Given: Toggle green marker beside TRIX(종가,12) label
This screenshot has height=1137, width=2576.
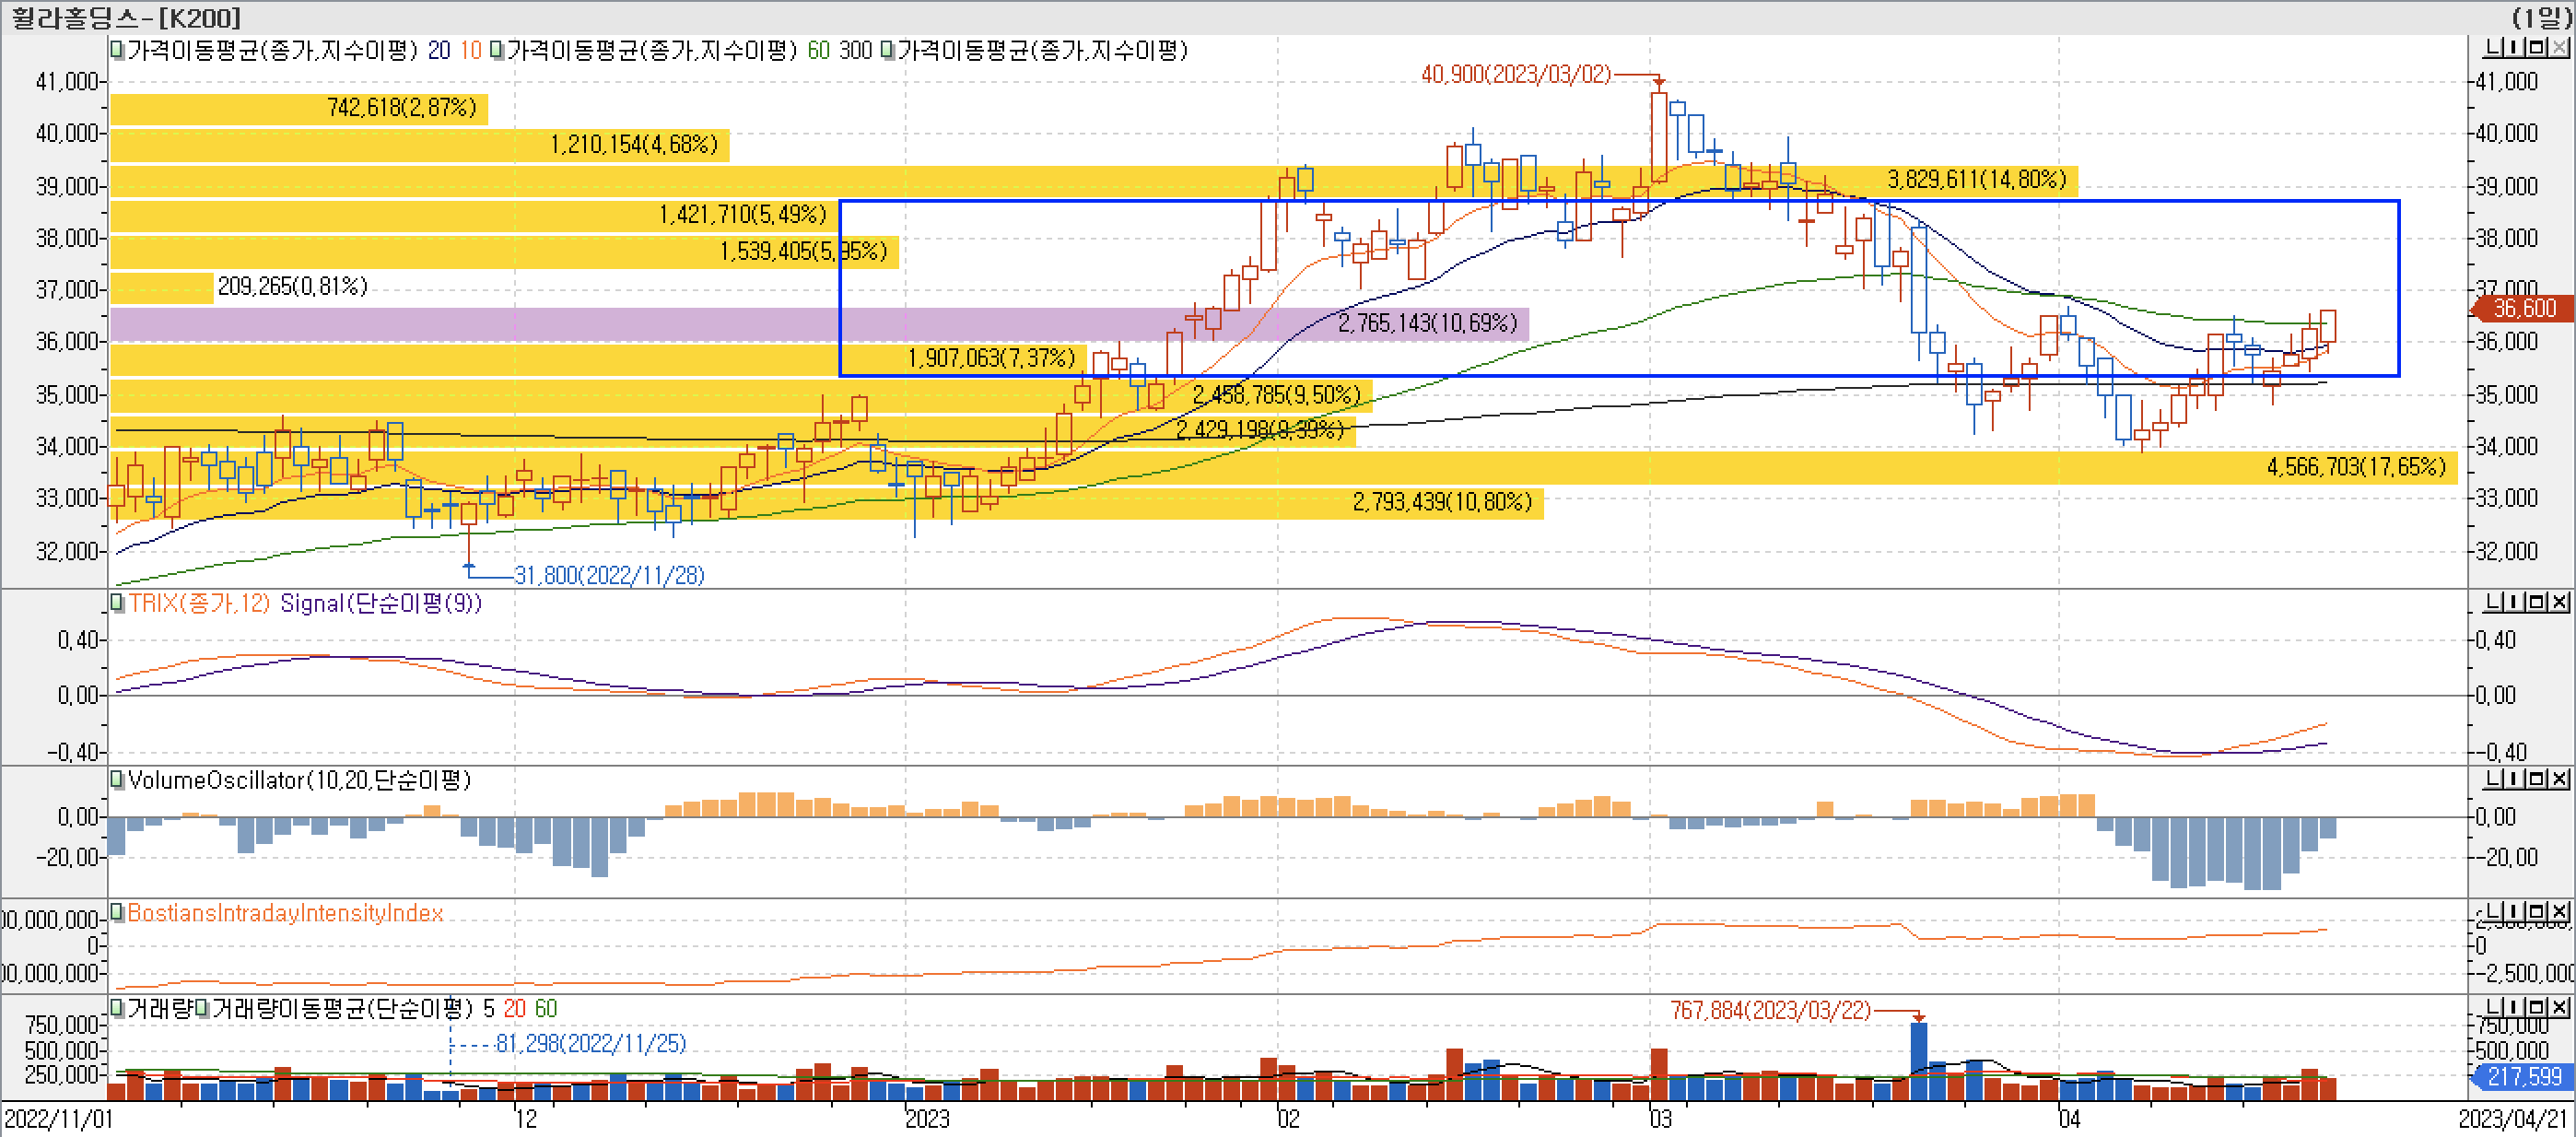Looking at the screenshot, I should (117, 603).
